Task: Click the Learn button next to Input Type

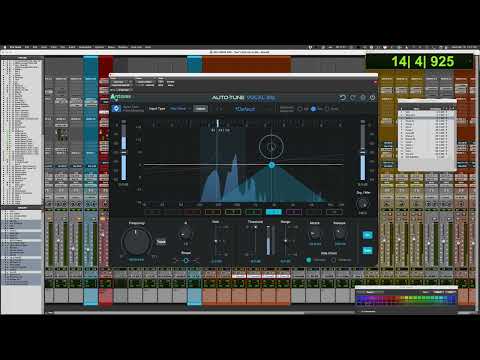Action: 201,109
